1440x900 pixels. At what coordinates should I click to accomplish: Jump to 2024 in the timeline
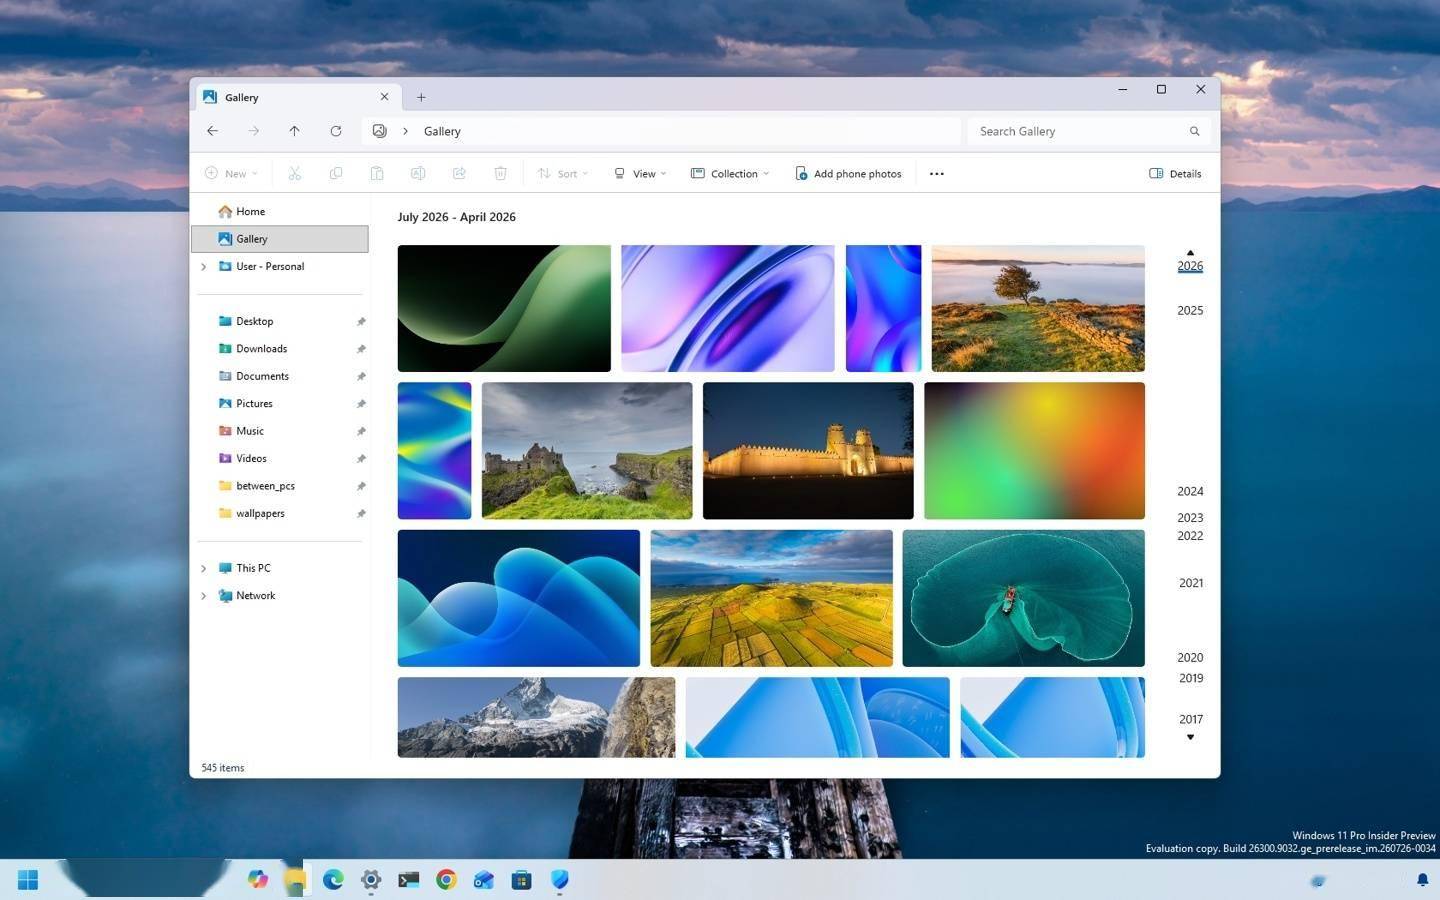click(x=1190, y=491)
